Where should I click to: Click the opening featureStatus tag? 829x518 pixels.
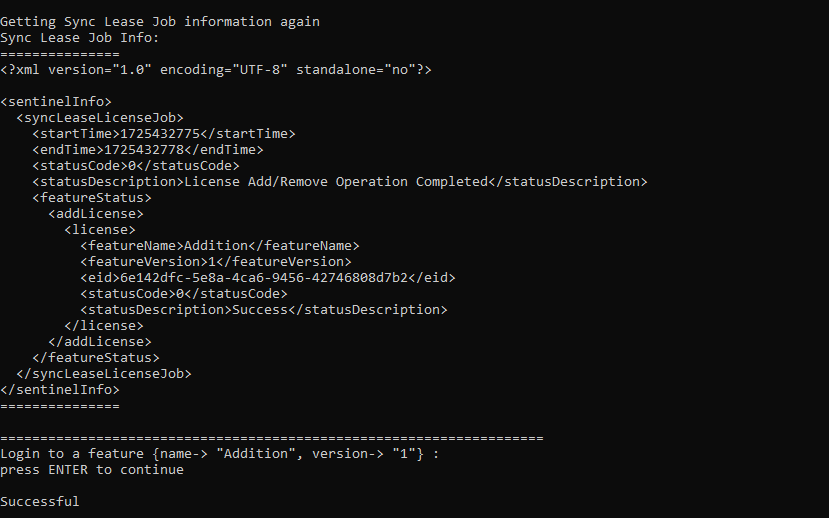[x=92, y=198]
